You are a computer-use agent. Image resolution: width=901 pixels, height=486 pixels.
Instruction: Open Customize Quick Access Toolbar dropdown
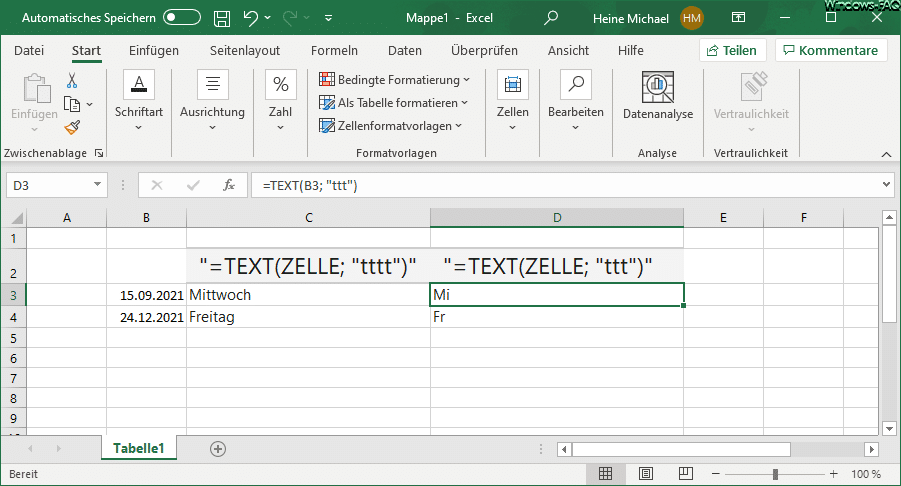329,18
